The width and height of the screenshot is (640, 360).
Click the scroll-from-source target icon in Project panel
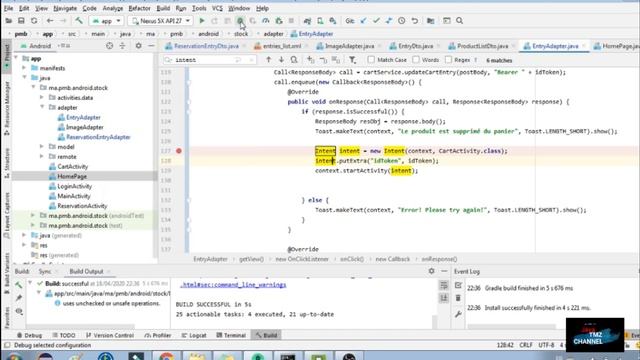[109, 46]
